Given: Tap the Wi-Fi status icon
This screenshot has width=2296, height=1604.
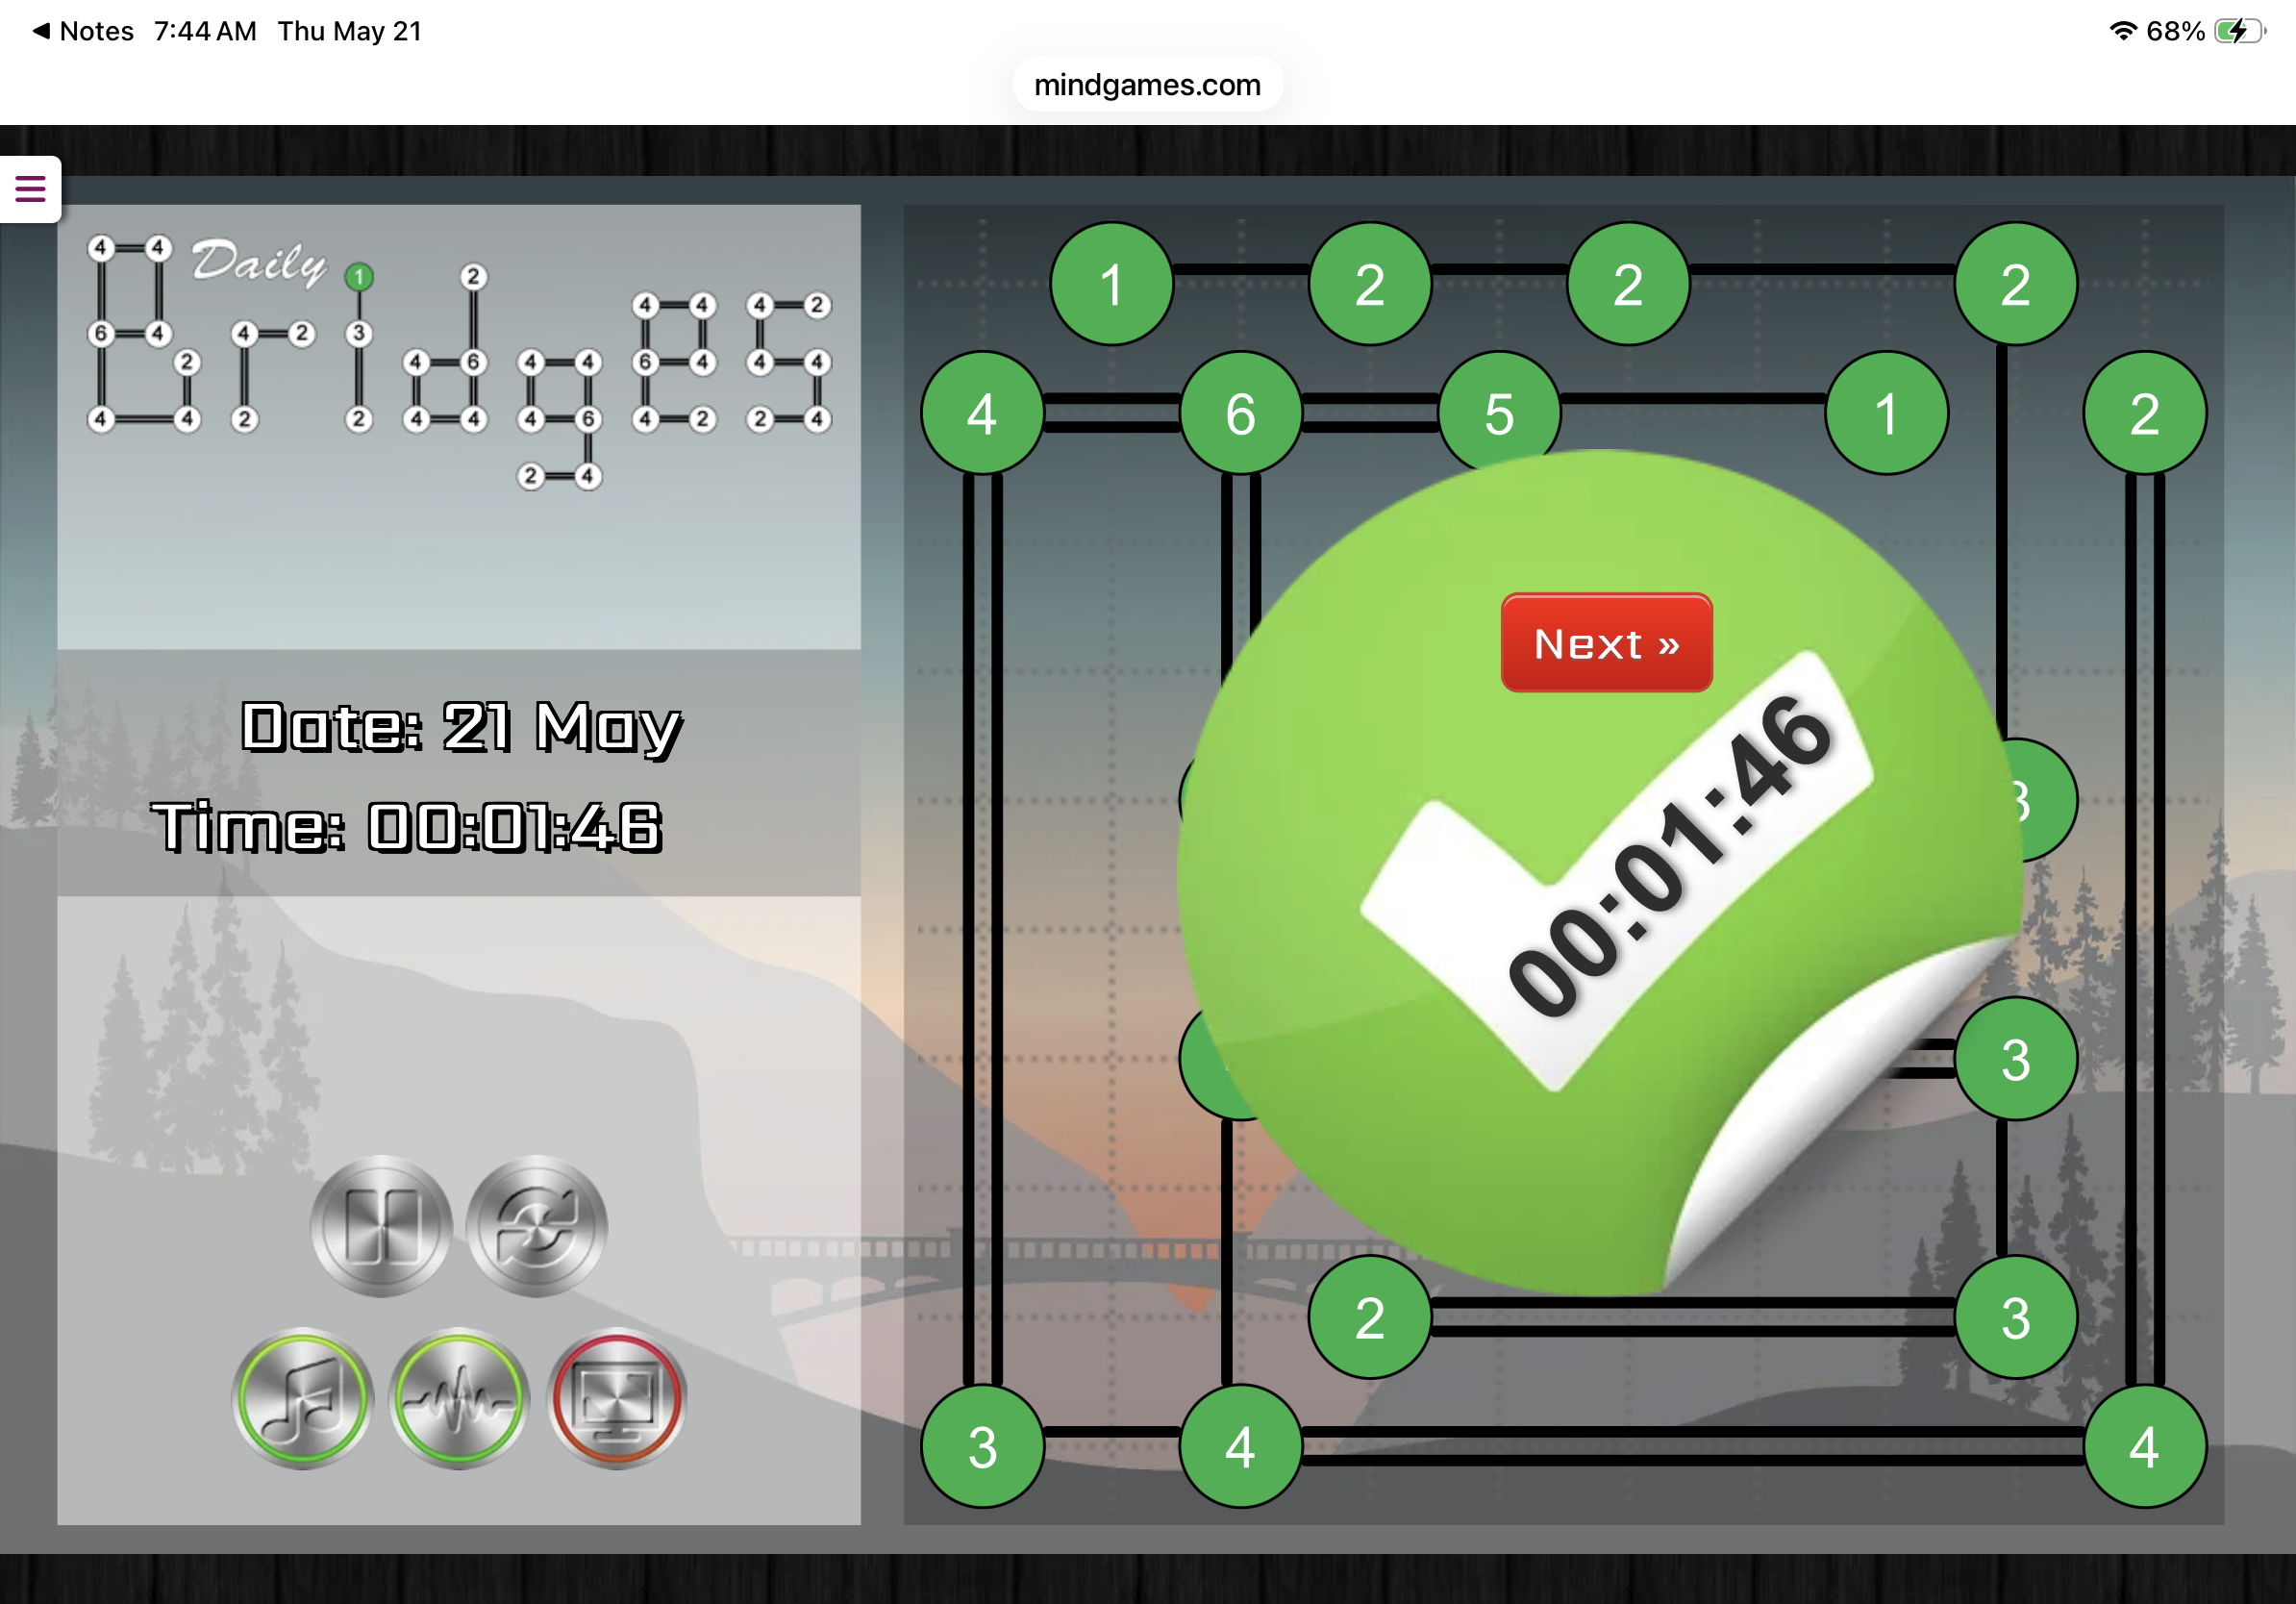Looking at the screenshot, I should pyautogui.click(x=2122, y=31).
